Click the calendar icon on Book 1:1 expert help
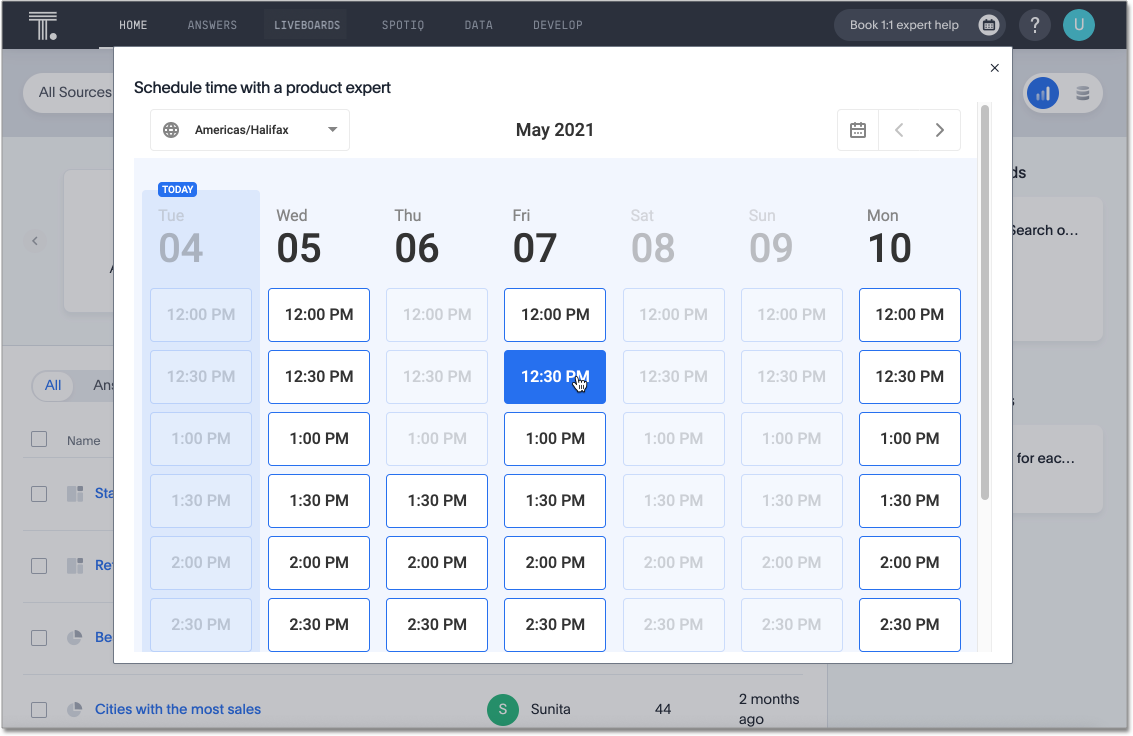The width and height of the screenshot is (1133, 736). [x=988, y=24]
